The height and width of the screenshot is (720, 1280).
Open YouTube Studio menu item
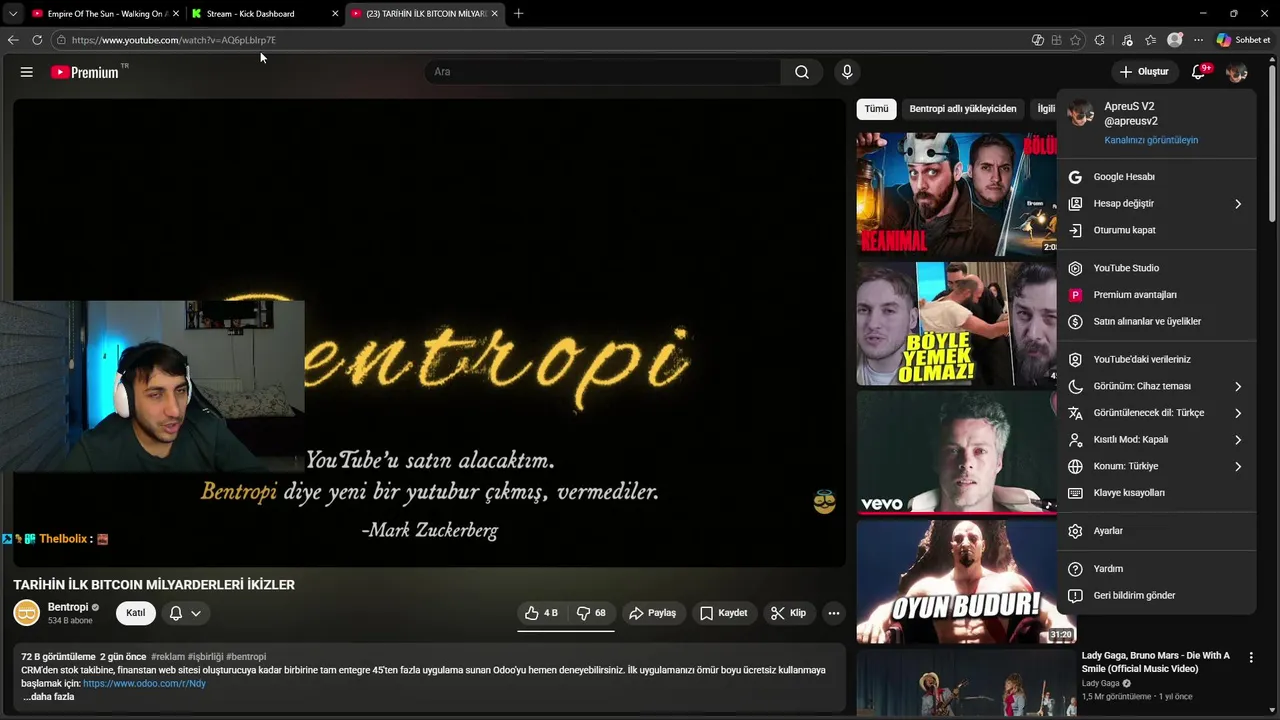click(1156, 268)
